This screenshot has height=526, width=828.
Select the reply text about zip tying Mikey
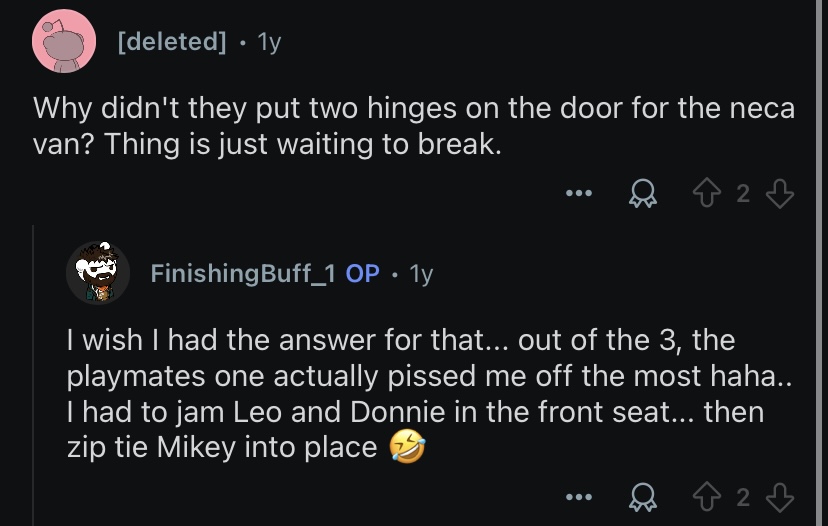[429, 393]
